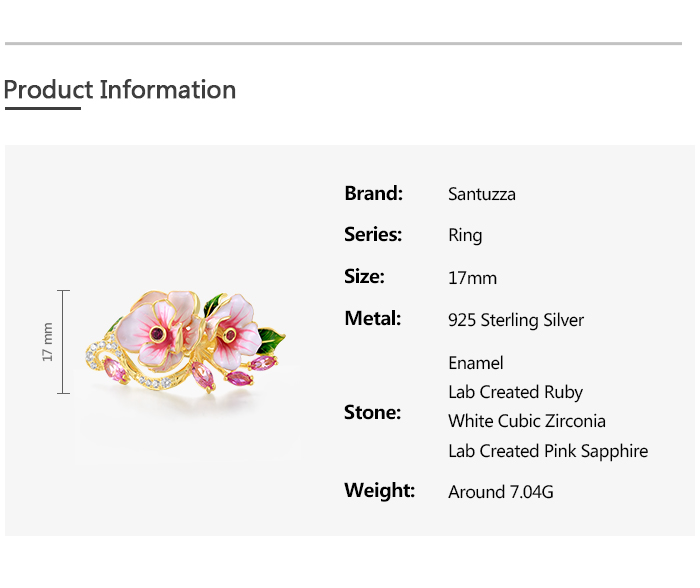Screen dimensions: 700x588
Task: Select the Santuzza brand name
Action: (482, 194)
